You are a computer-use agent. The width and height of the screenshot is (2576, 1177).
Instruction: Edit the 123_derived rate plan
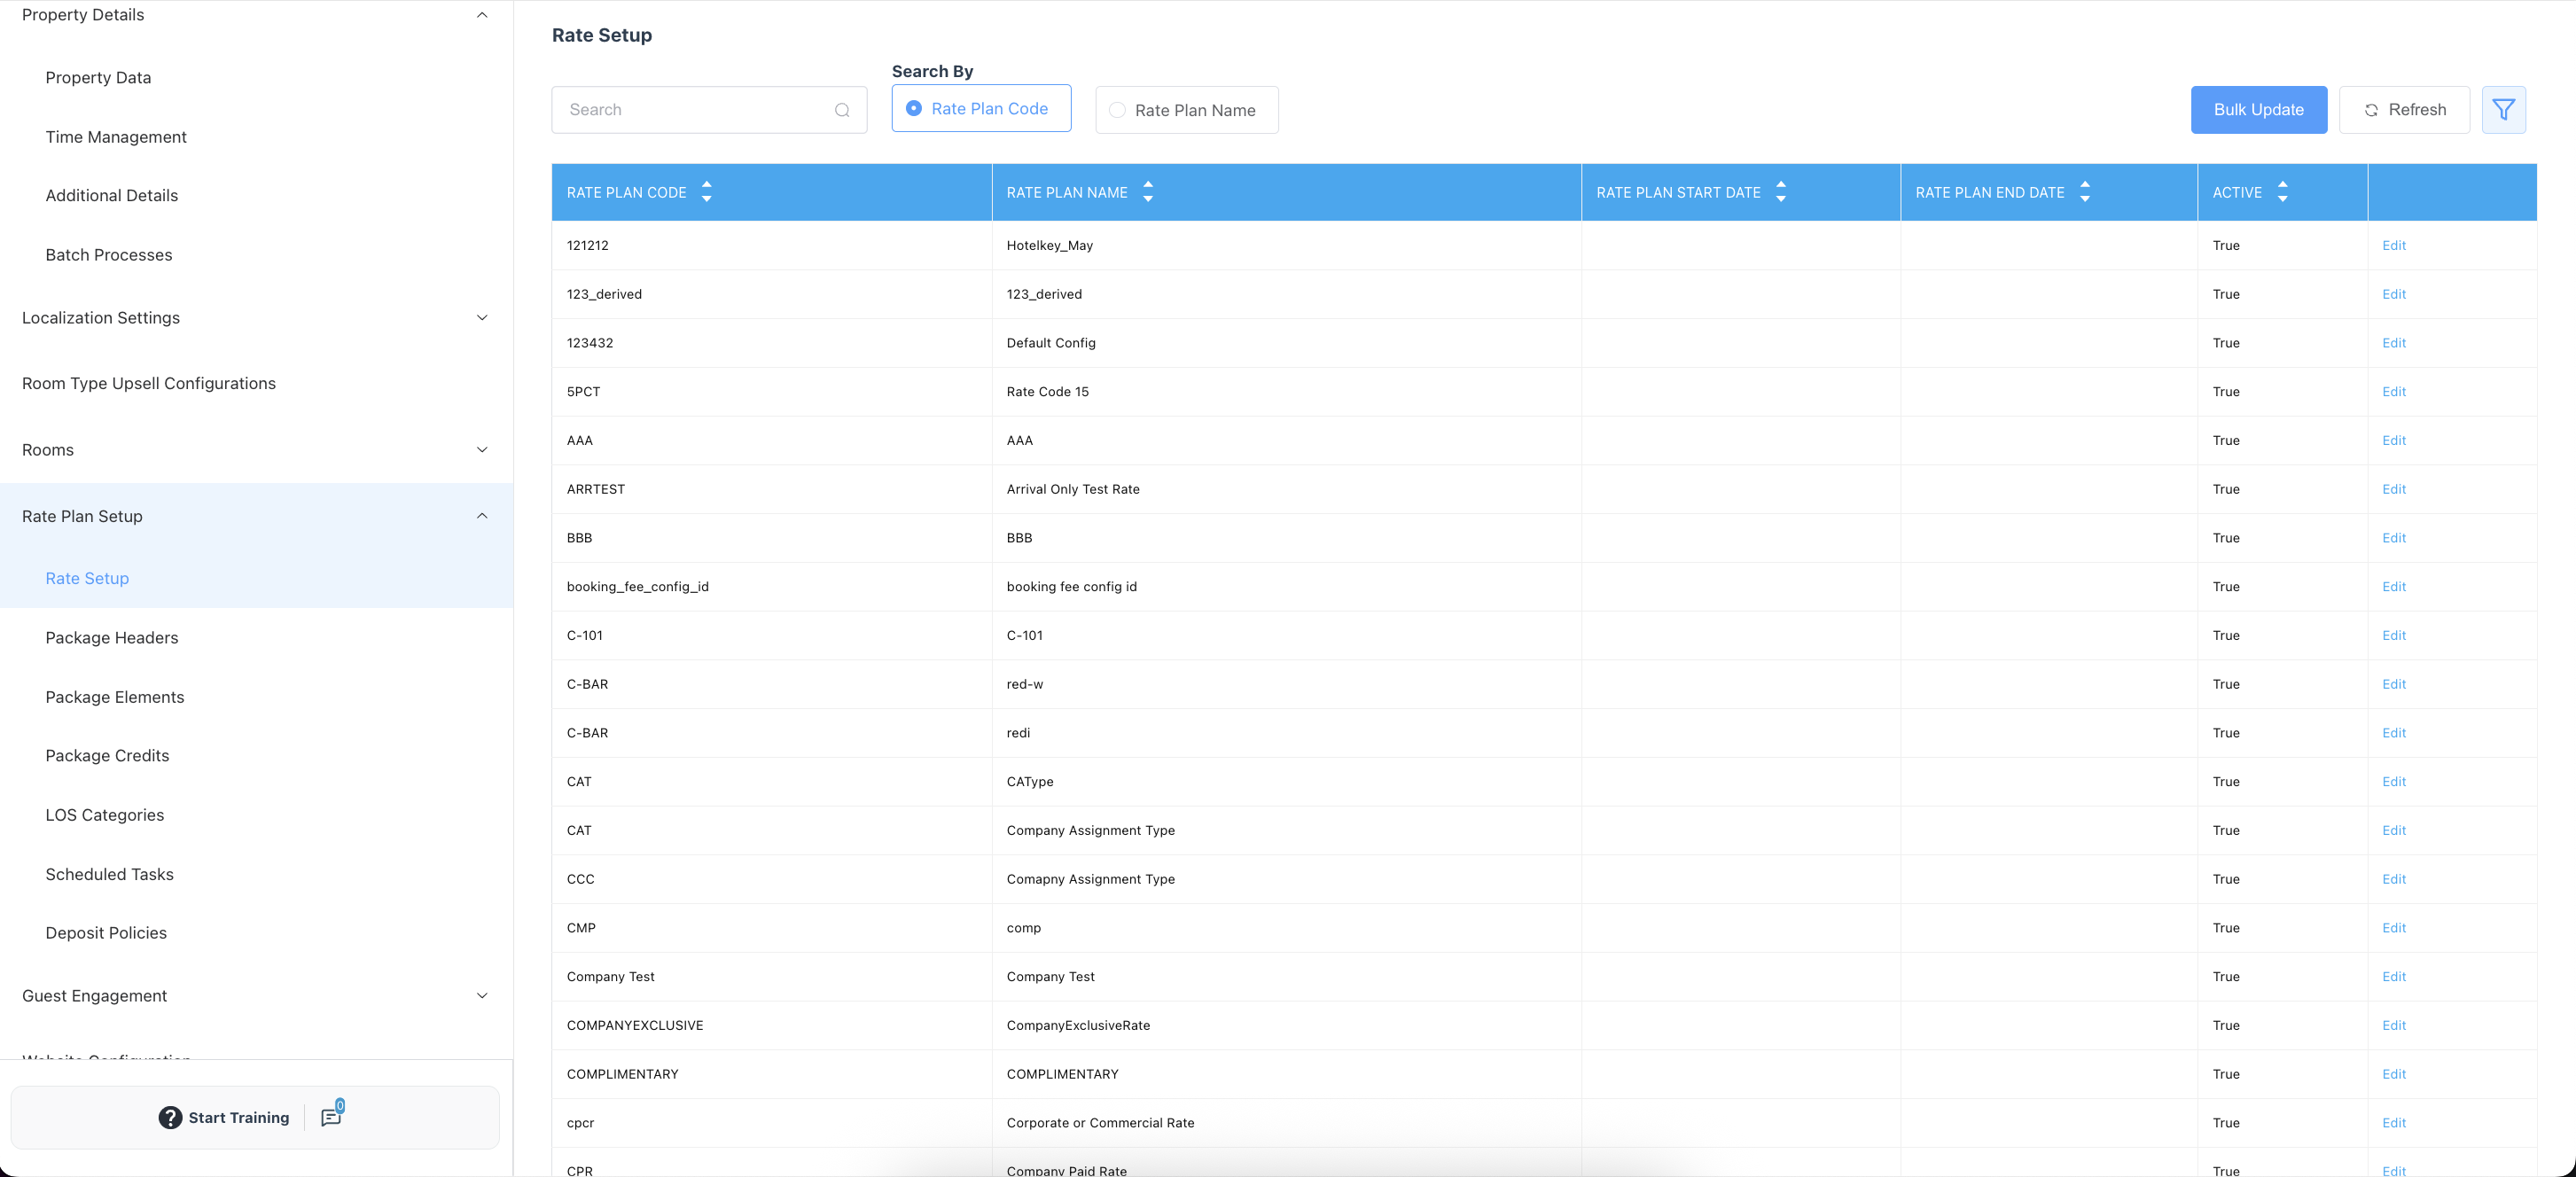click(x=2393, y=294)
